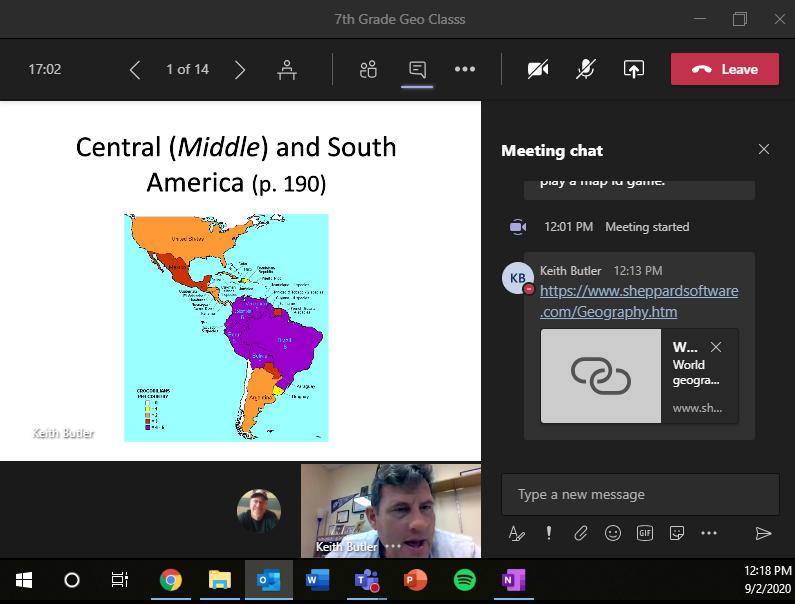
Task: Switch to Microsoft Teams on the taskbar
Action: pos(367,580)
